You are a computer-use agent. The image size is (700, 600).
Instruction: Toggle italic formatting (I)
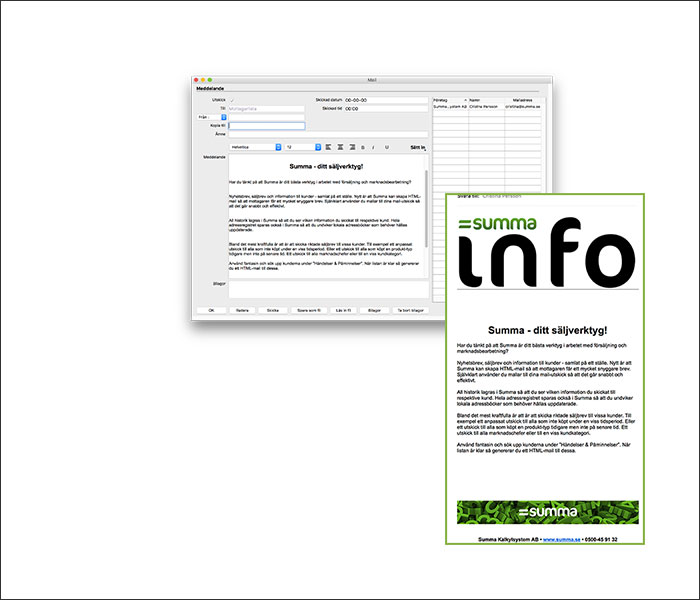(x=373, y=147)
